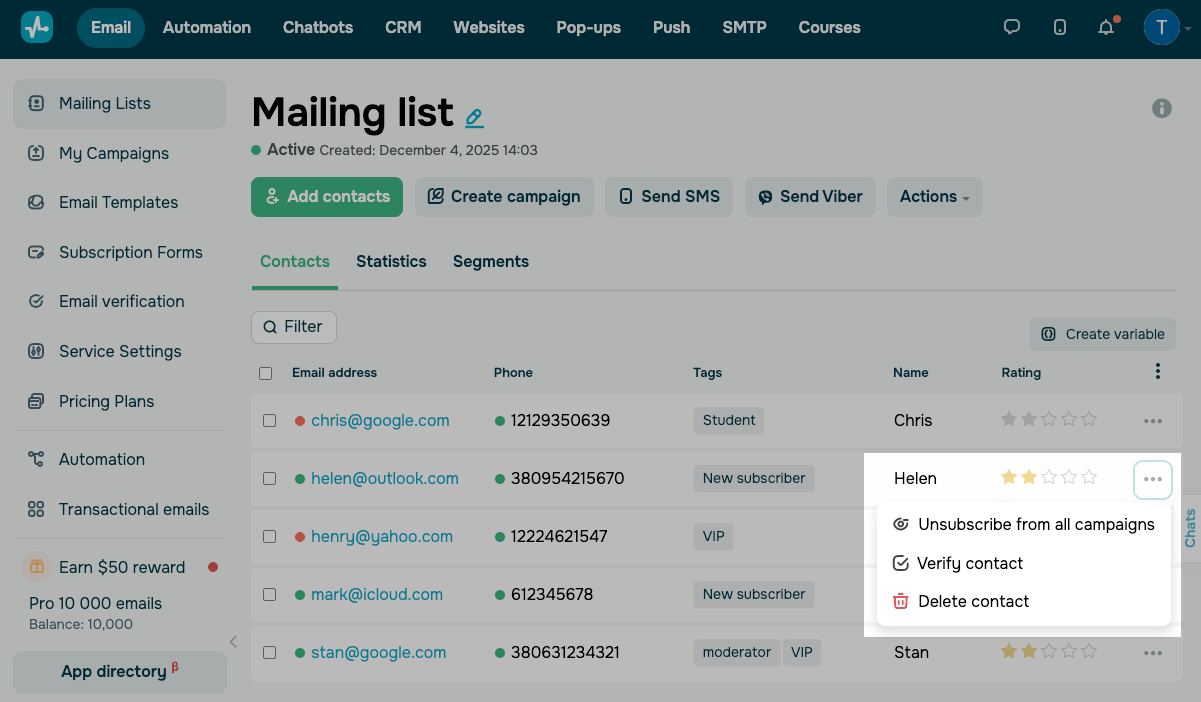Set Chris's rating to five stars
This screenshot has height=702, width=1201.
(x=1089, y=420)
